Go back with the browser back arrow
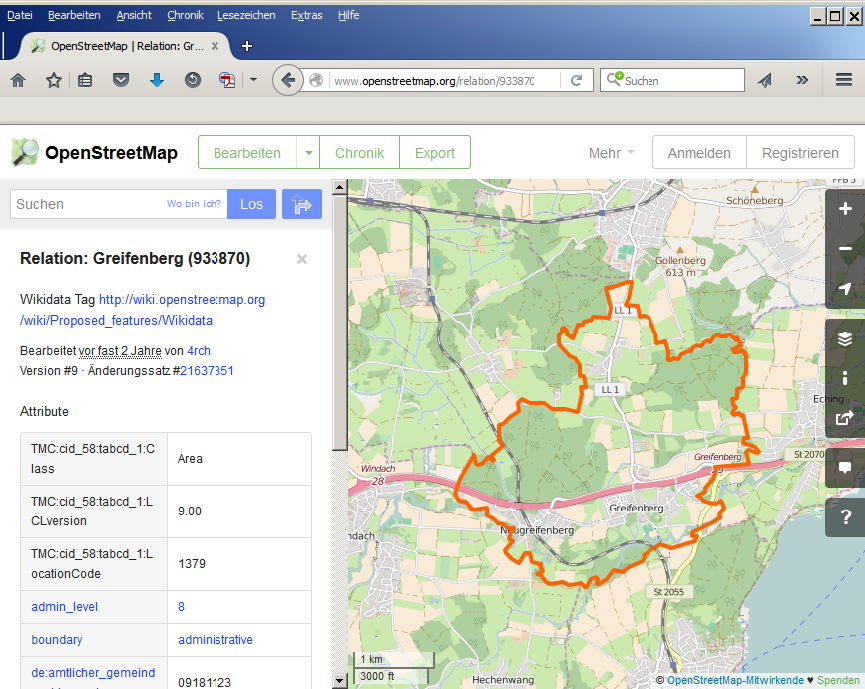The width and height of the screenshot is (865, 689). [x=287, y=81]
